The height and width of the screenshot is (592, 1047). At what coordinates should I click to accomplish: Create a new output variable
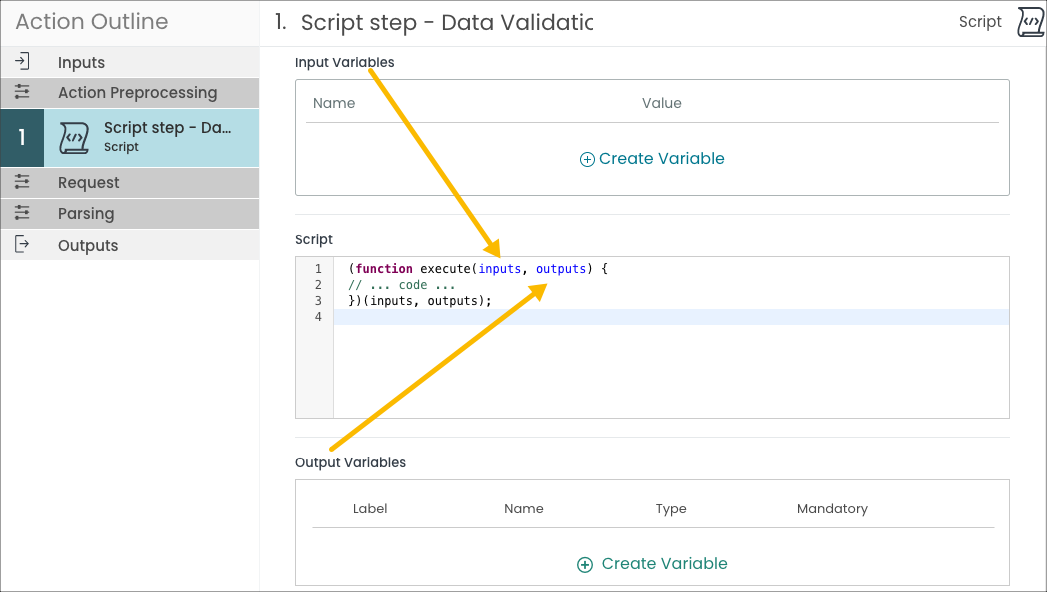[x=664, y=564]
